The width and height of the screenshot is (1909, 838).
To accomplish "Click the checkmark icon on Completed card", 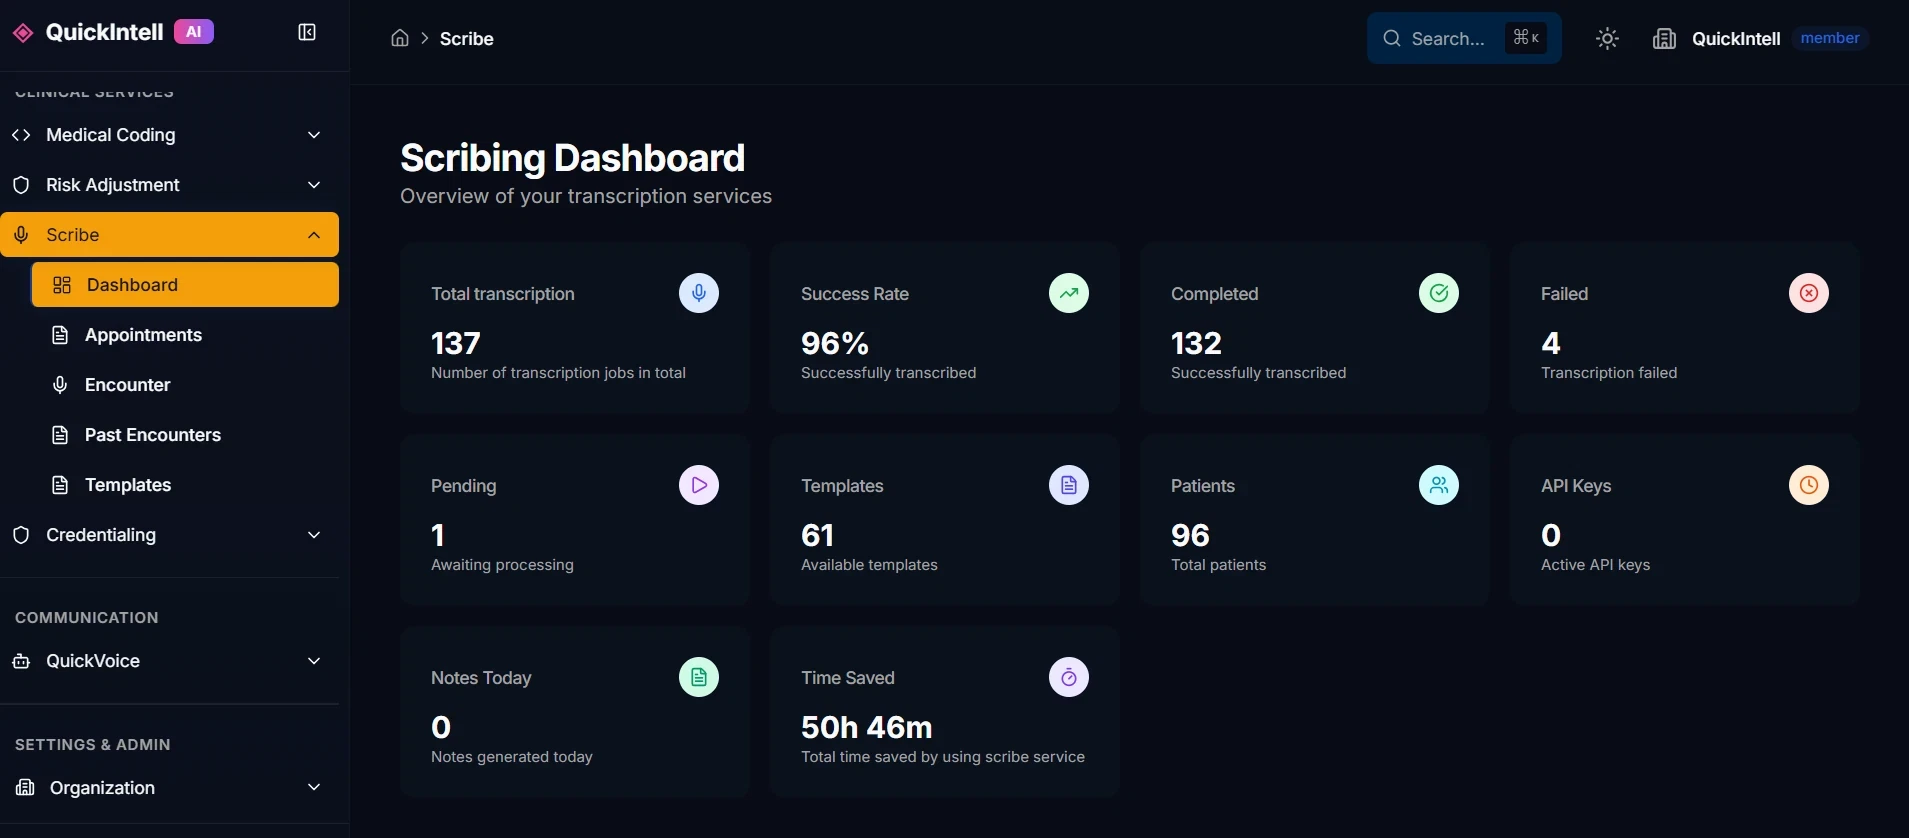I will click(1439, 293).
